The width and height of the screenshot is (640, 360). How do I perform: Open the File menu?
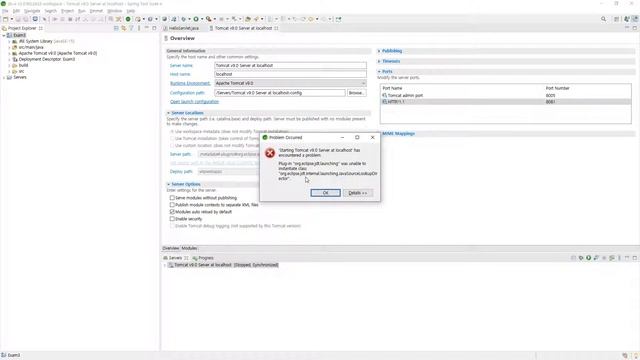coord(5,11)
